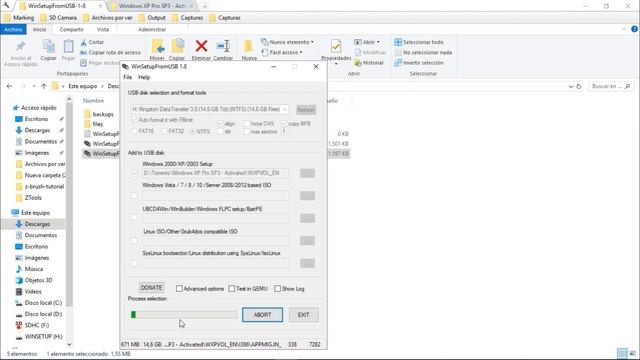This screenshot has height=360, width=640.
Task: Collapse the Explorer ribbon with chevron
Action: pos(624,29)
